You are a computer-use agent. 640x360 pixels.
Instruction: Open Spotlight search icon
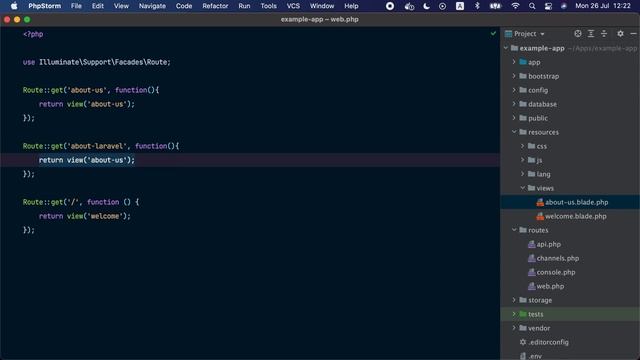pyautogui.click(x=532, y=6)
